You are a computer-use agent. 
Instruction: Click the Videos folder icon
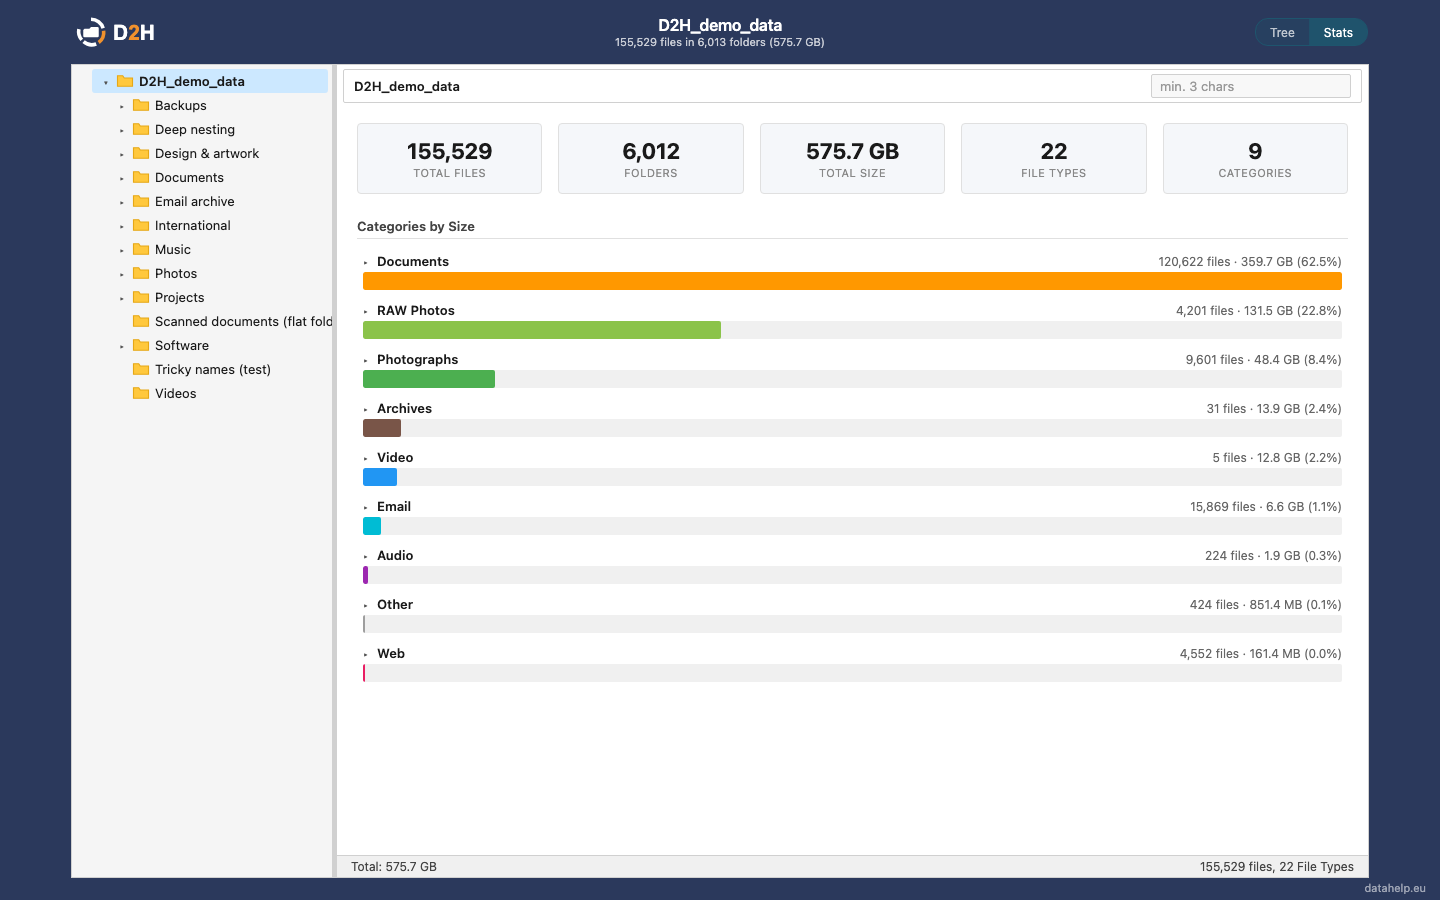(x=141, y=393)
